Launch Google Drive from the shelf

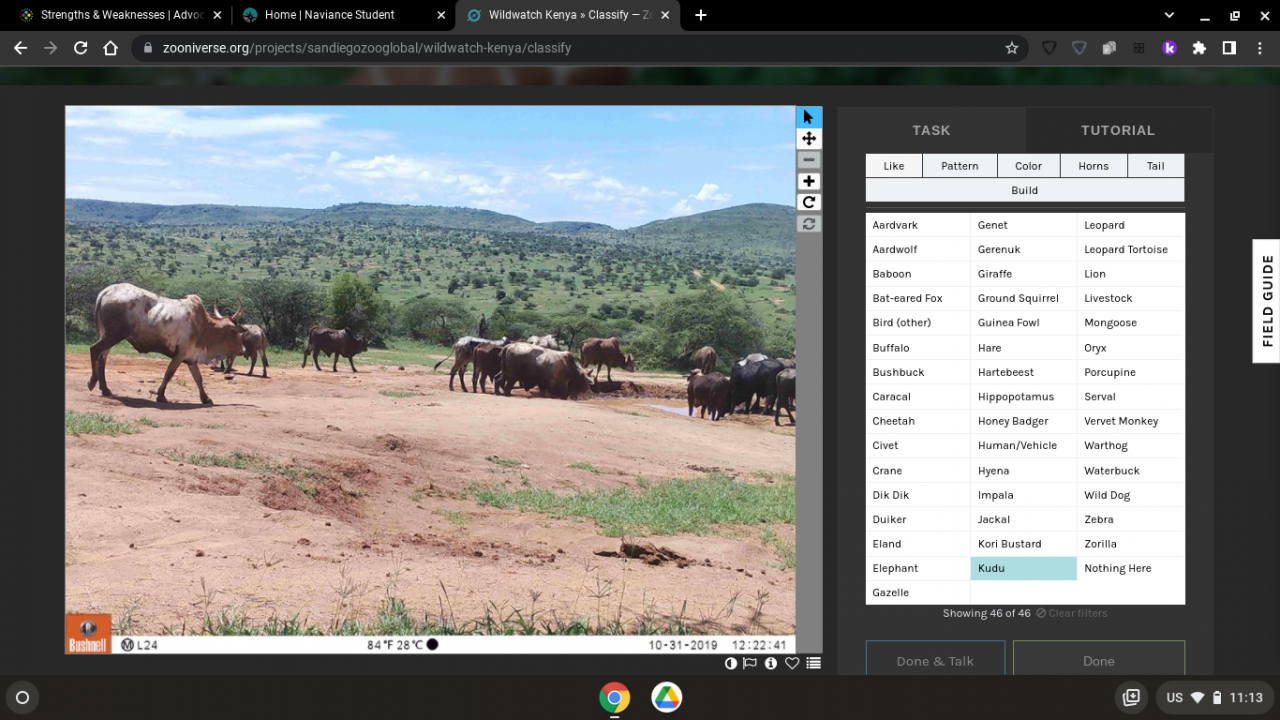667,697
